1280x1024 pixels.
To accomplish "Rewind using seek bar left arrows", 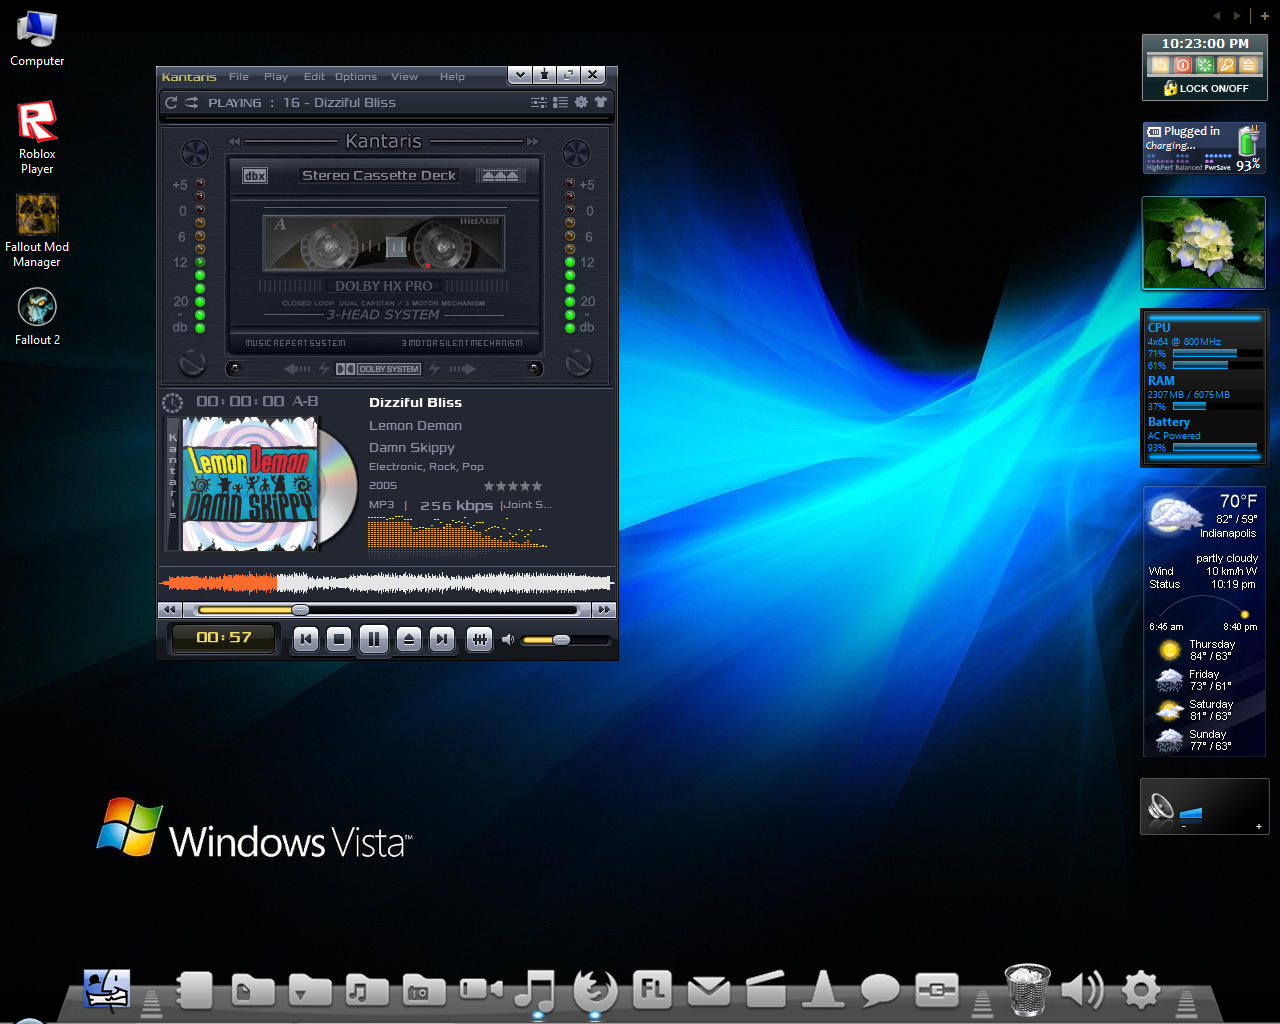I will point(169,610).
